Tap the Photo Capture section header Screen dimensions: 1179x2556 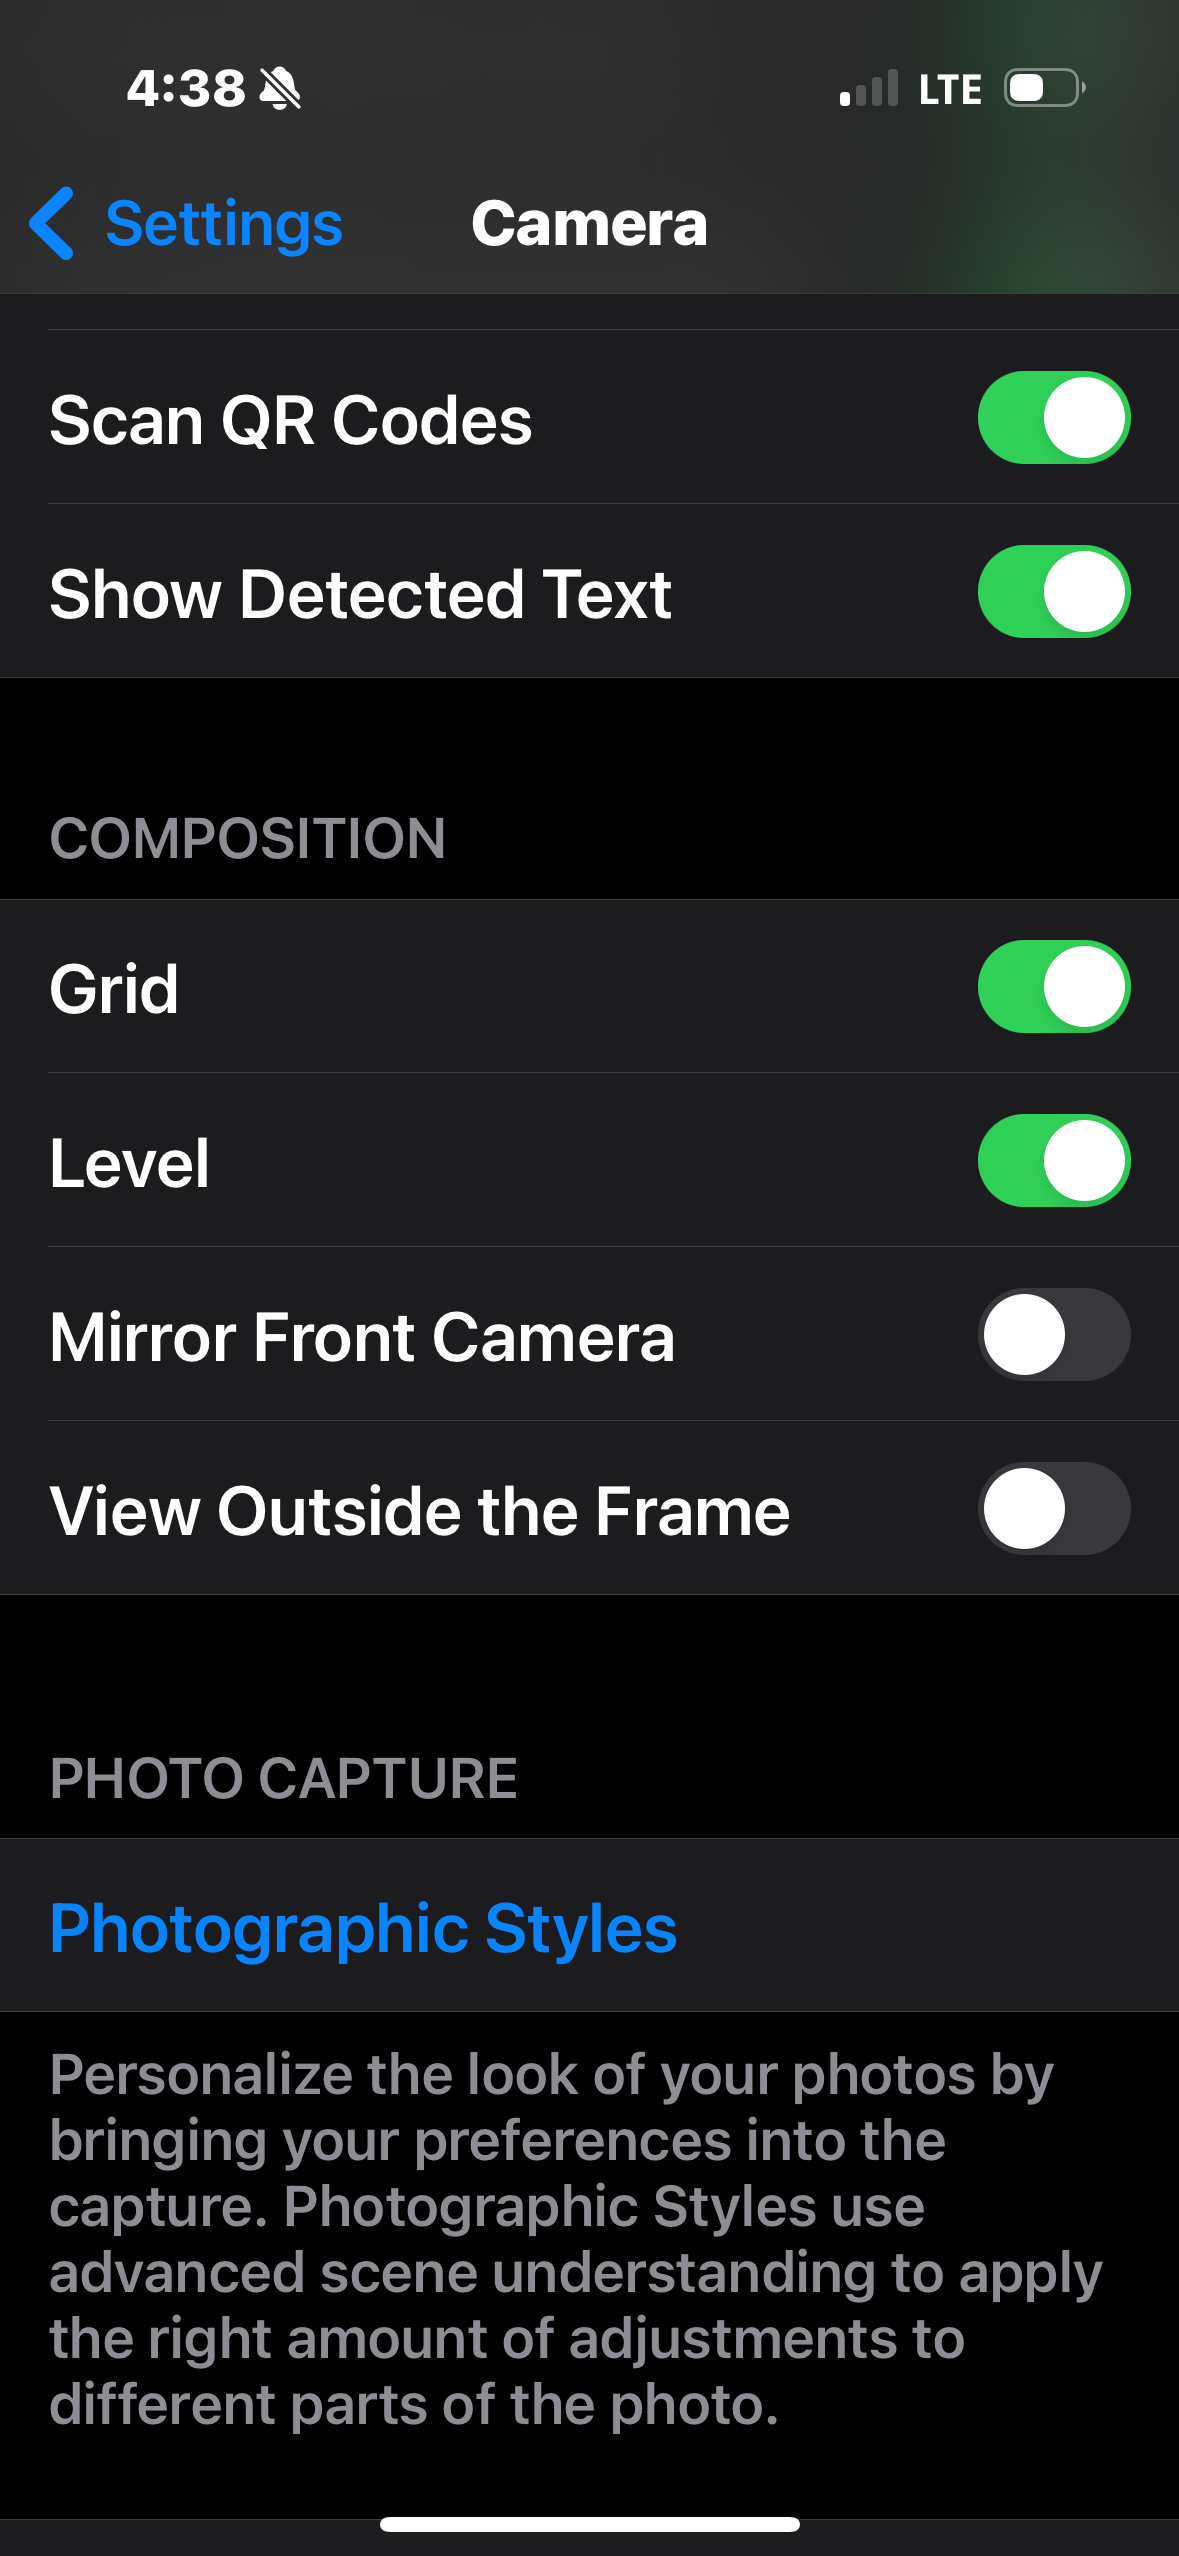(283, 1778)
